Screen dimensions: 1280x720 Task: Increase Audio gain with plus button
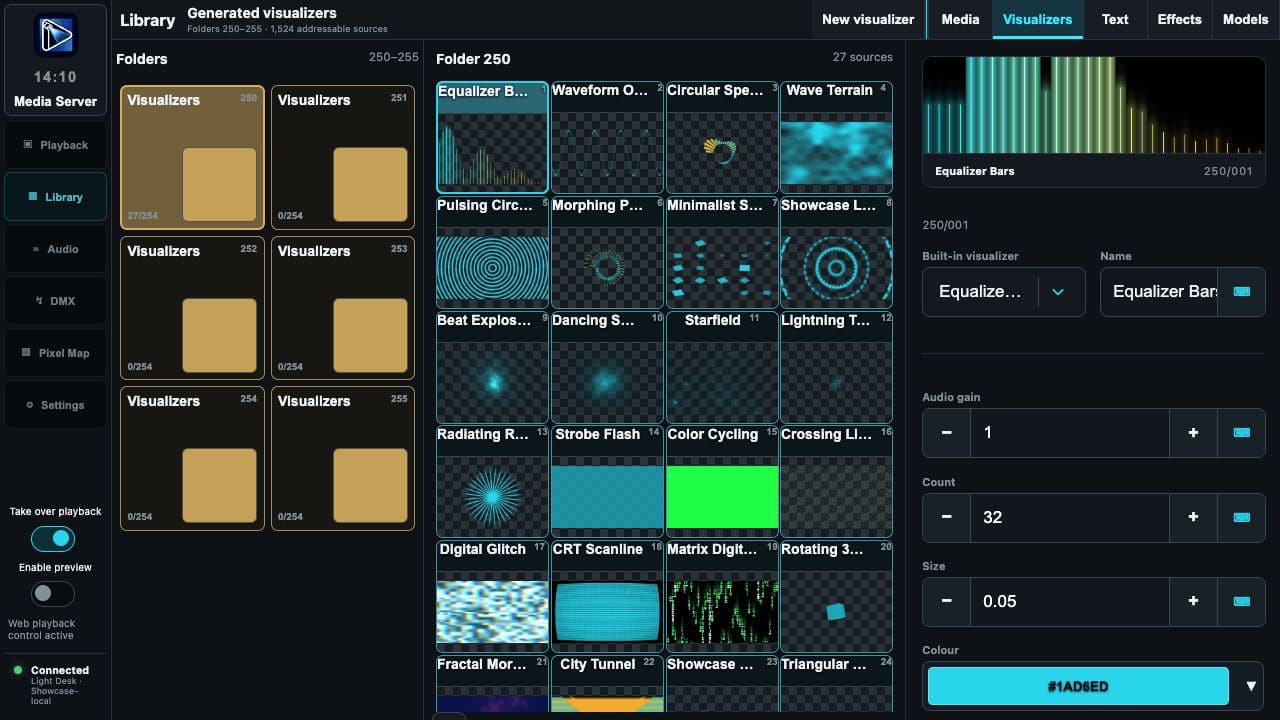pyautogui.click(x=1193, y=432)
